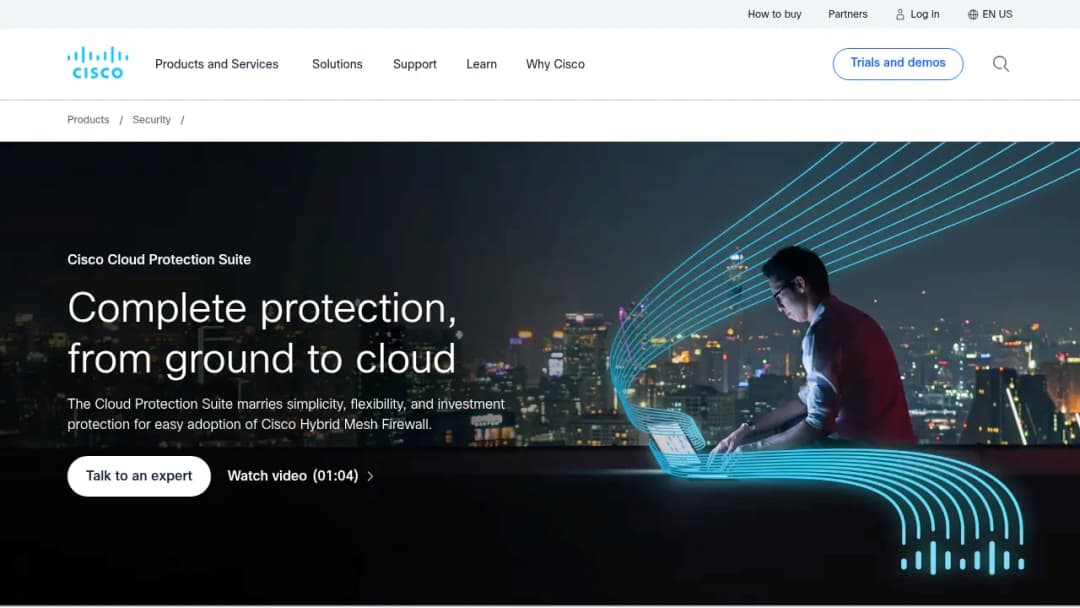Open the Why Cisco menu
This screenshot has width=1080, height=608.
[x=555, y=64]
